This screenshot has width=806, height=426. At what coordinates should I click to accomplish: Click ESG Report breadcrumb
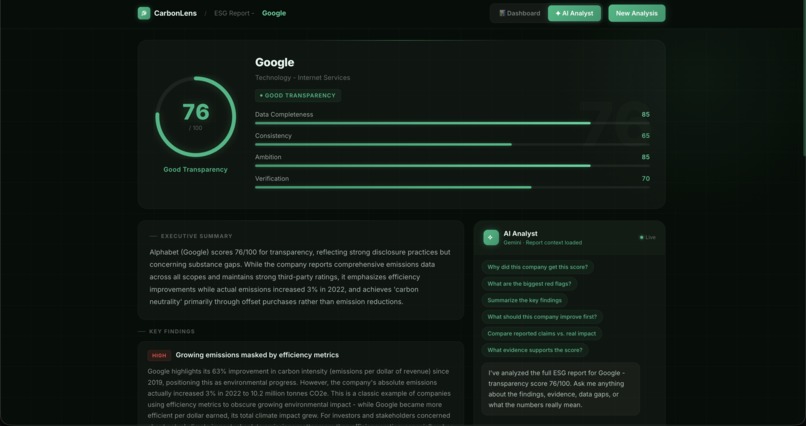[x=232, y=13]
